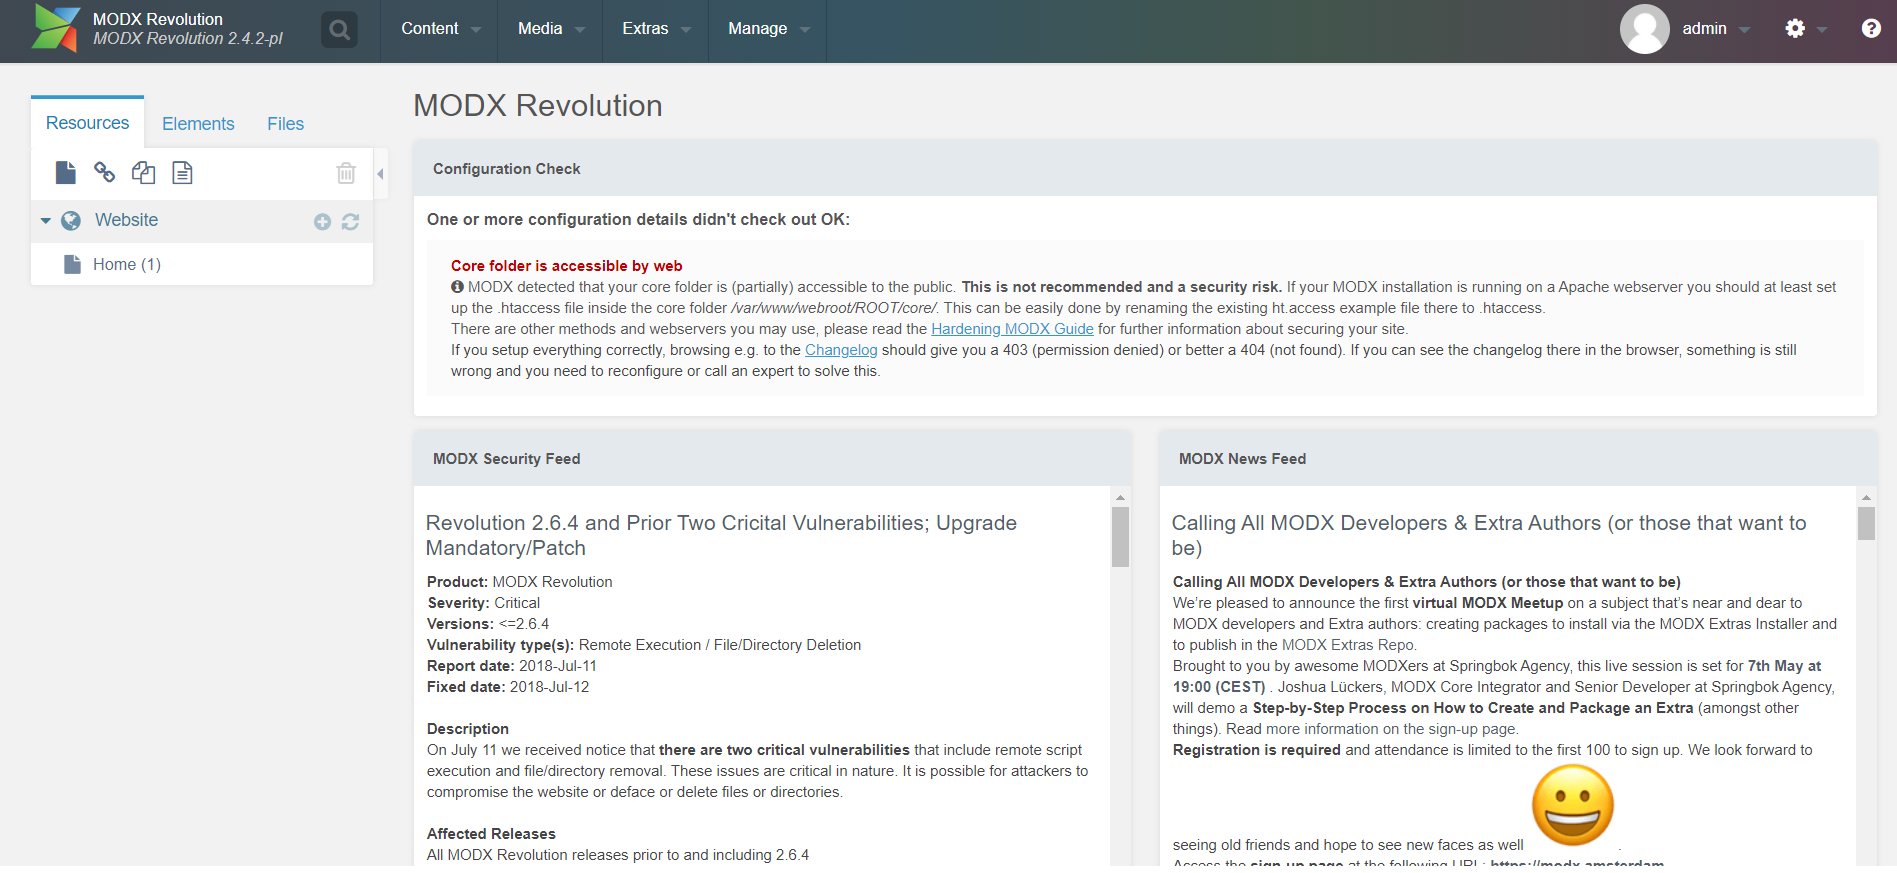The height and width of the screenshot is (873, 1897).
Task: Open the Home (1) resource
Action: tap(127, 264)
